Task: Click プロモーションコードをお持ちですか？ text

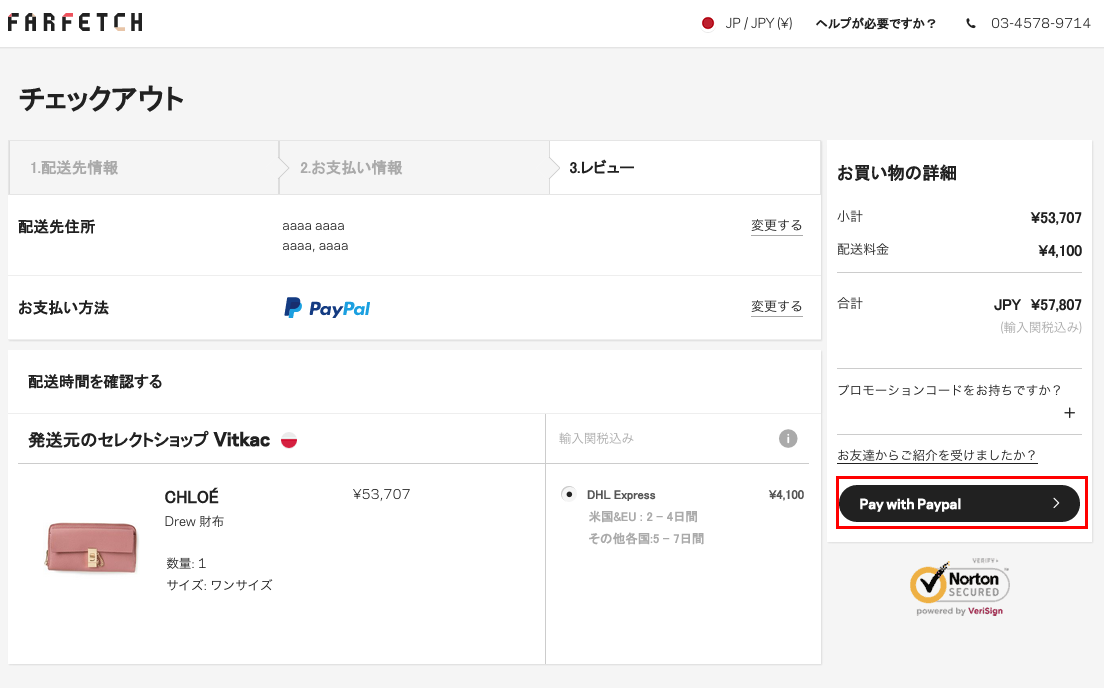Action: coord(949,389)
